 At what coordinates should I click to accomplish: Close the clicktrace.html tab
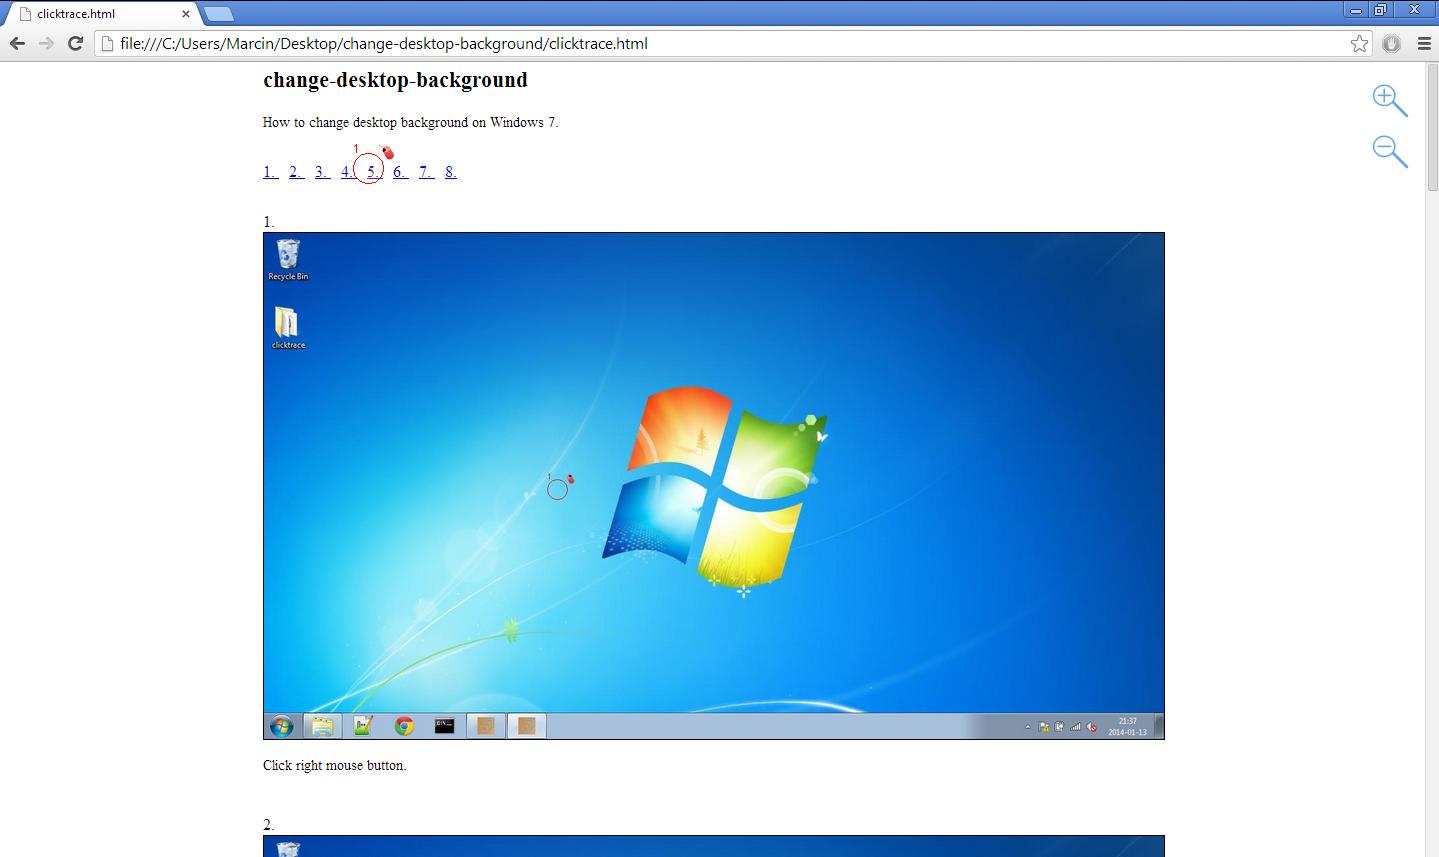click(x=186, y=14)
